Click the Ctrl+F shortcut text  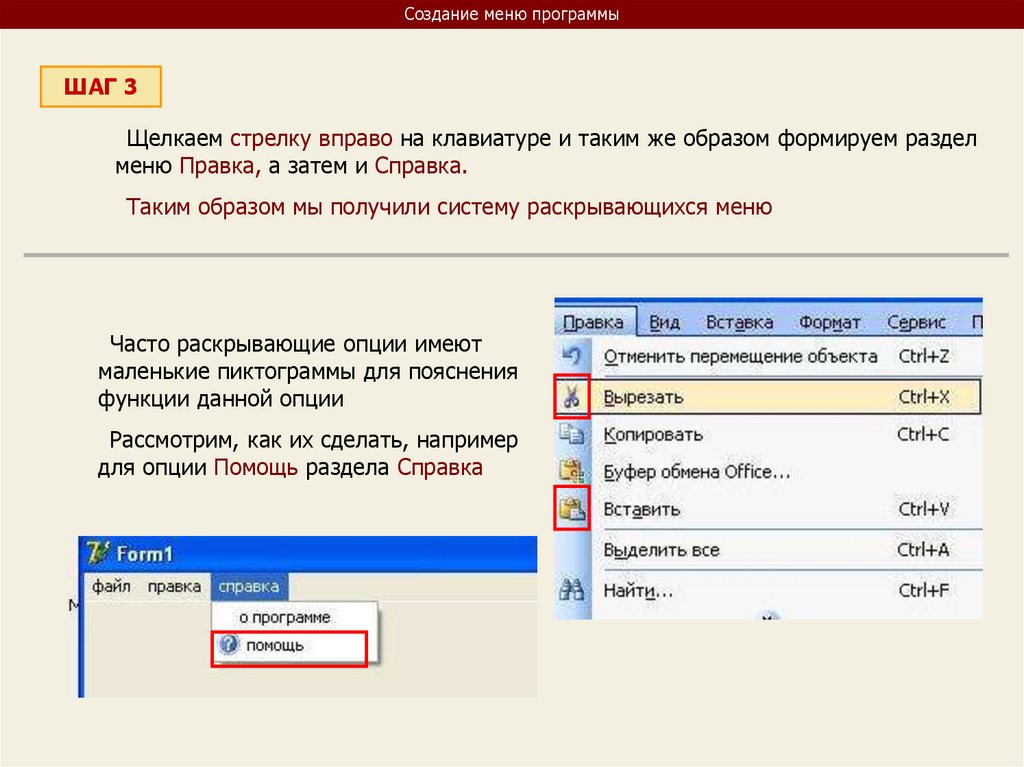point(923,591)
